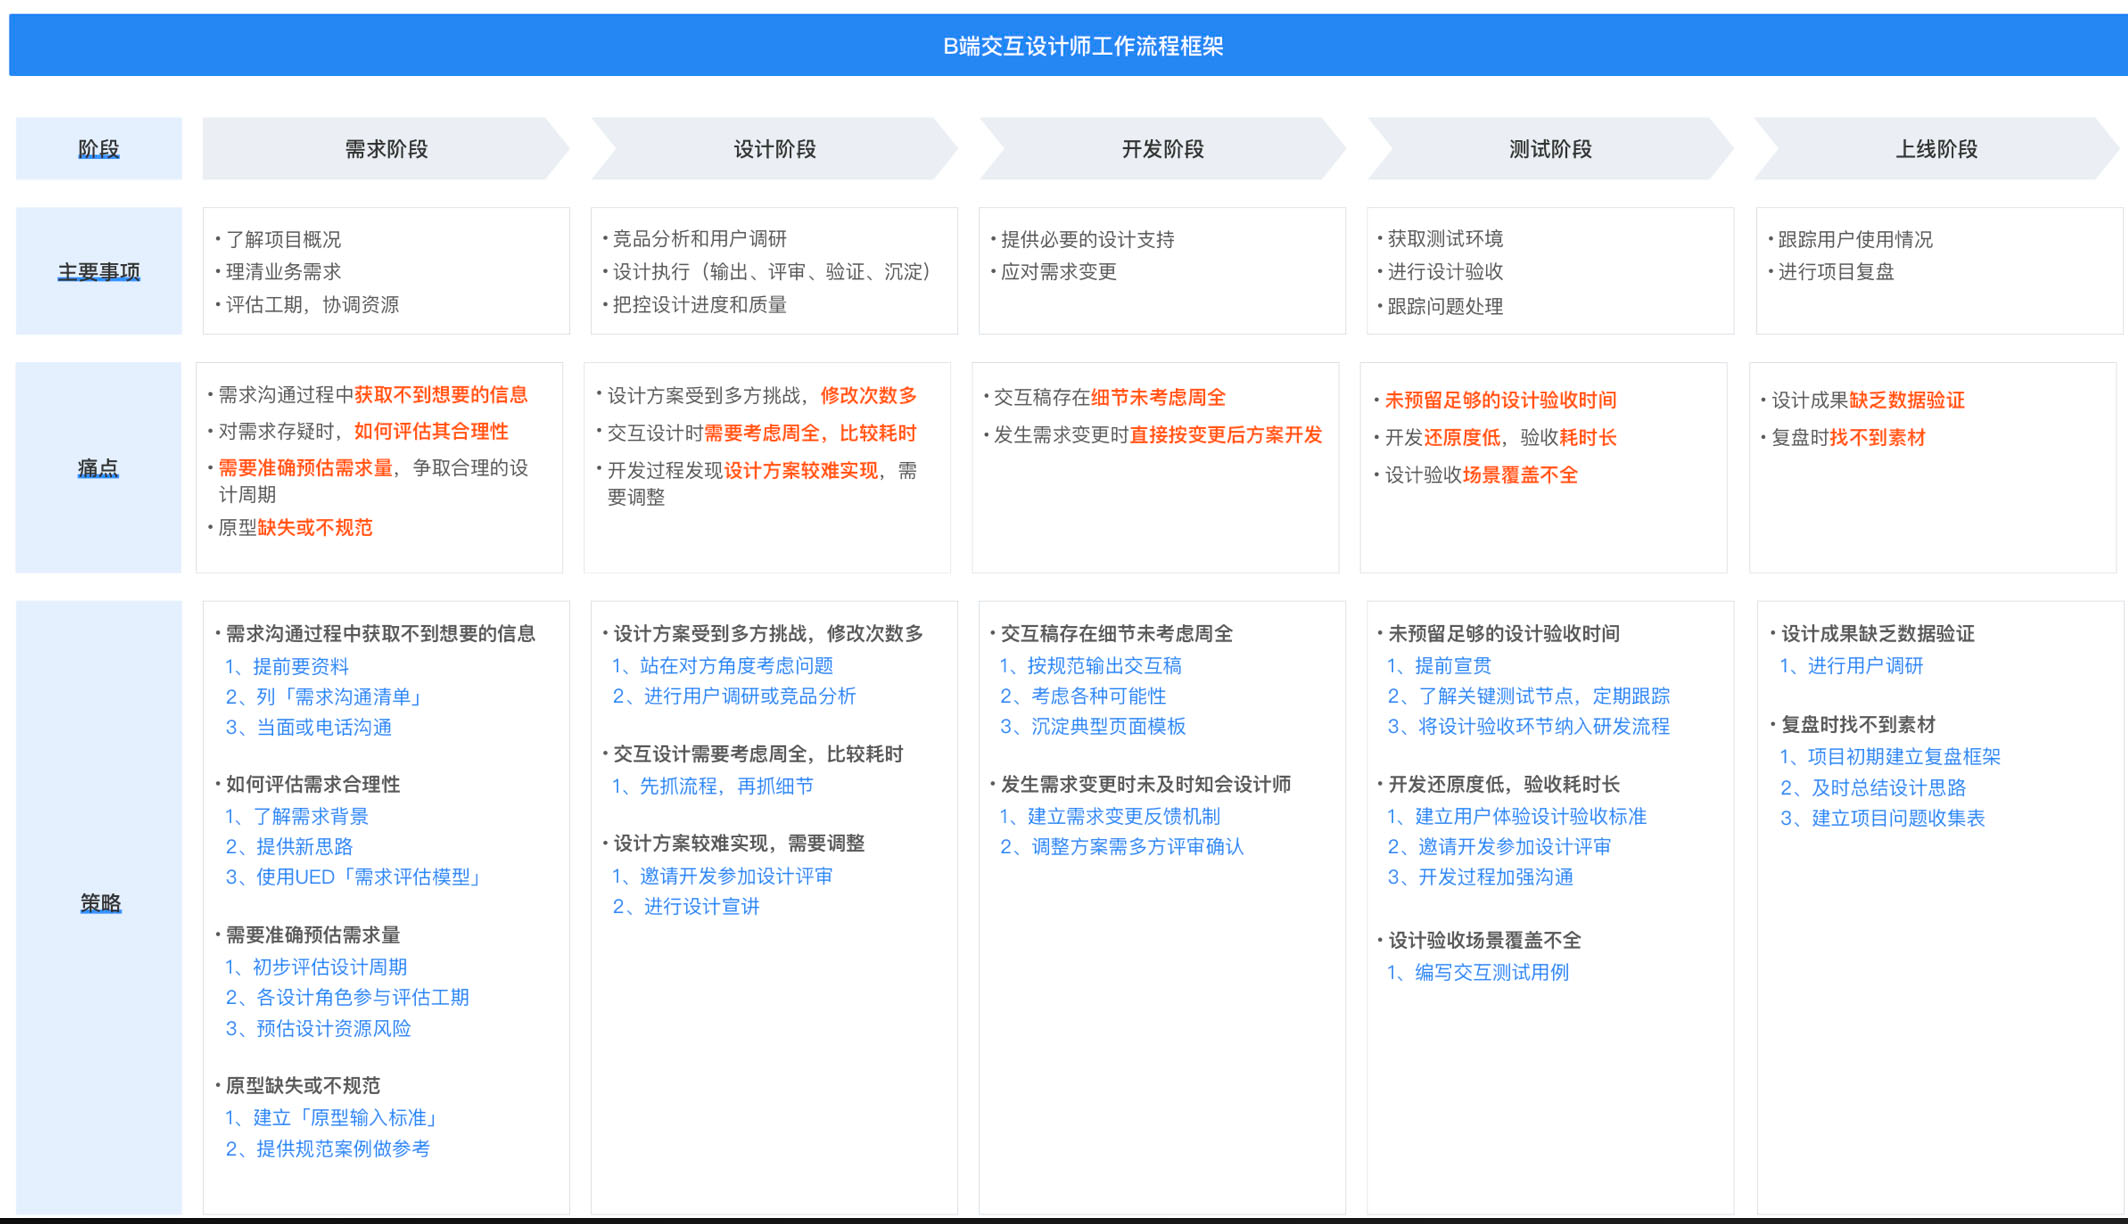Click strategy item '1、先抓流程，再抓细节'

coord(712,786)
